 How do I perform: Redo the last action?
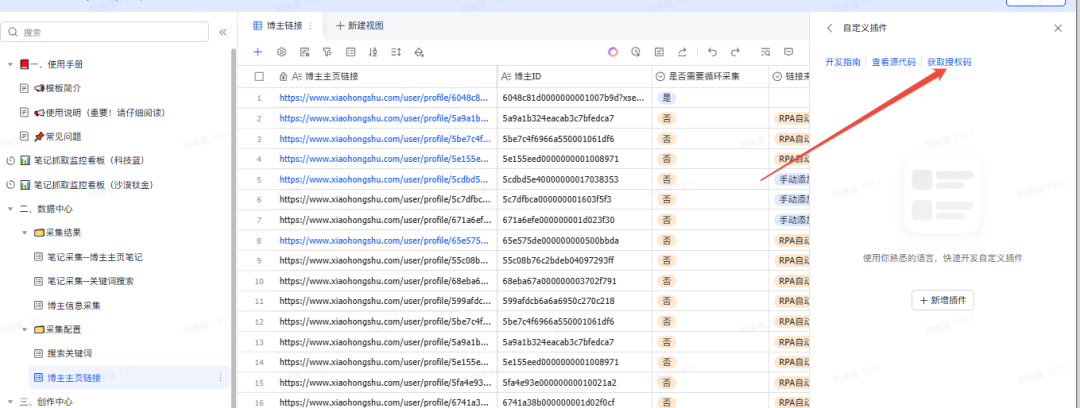(x=736, y=52)
